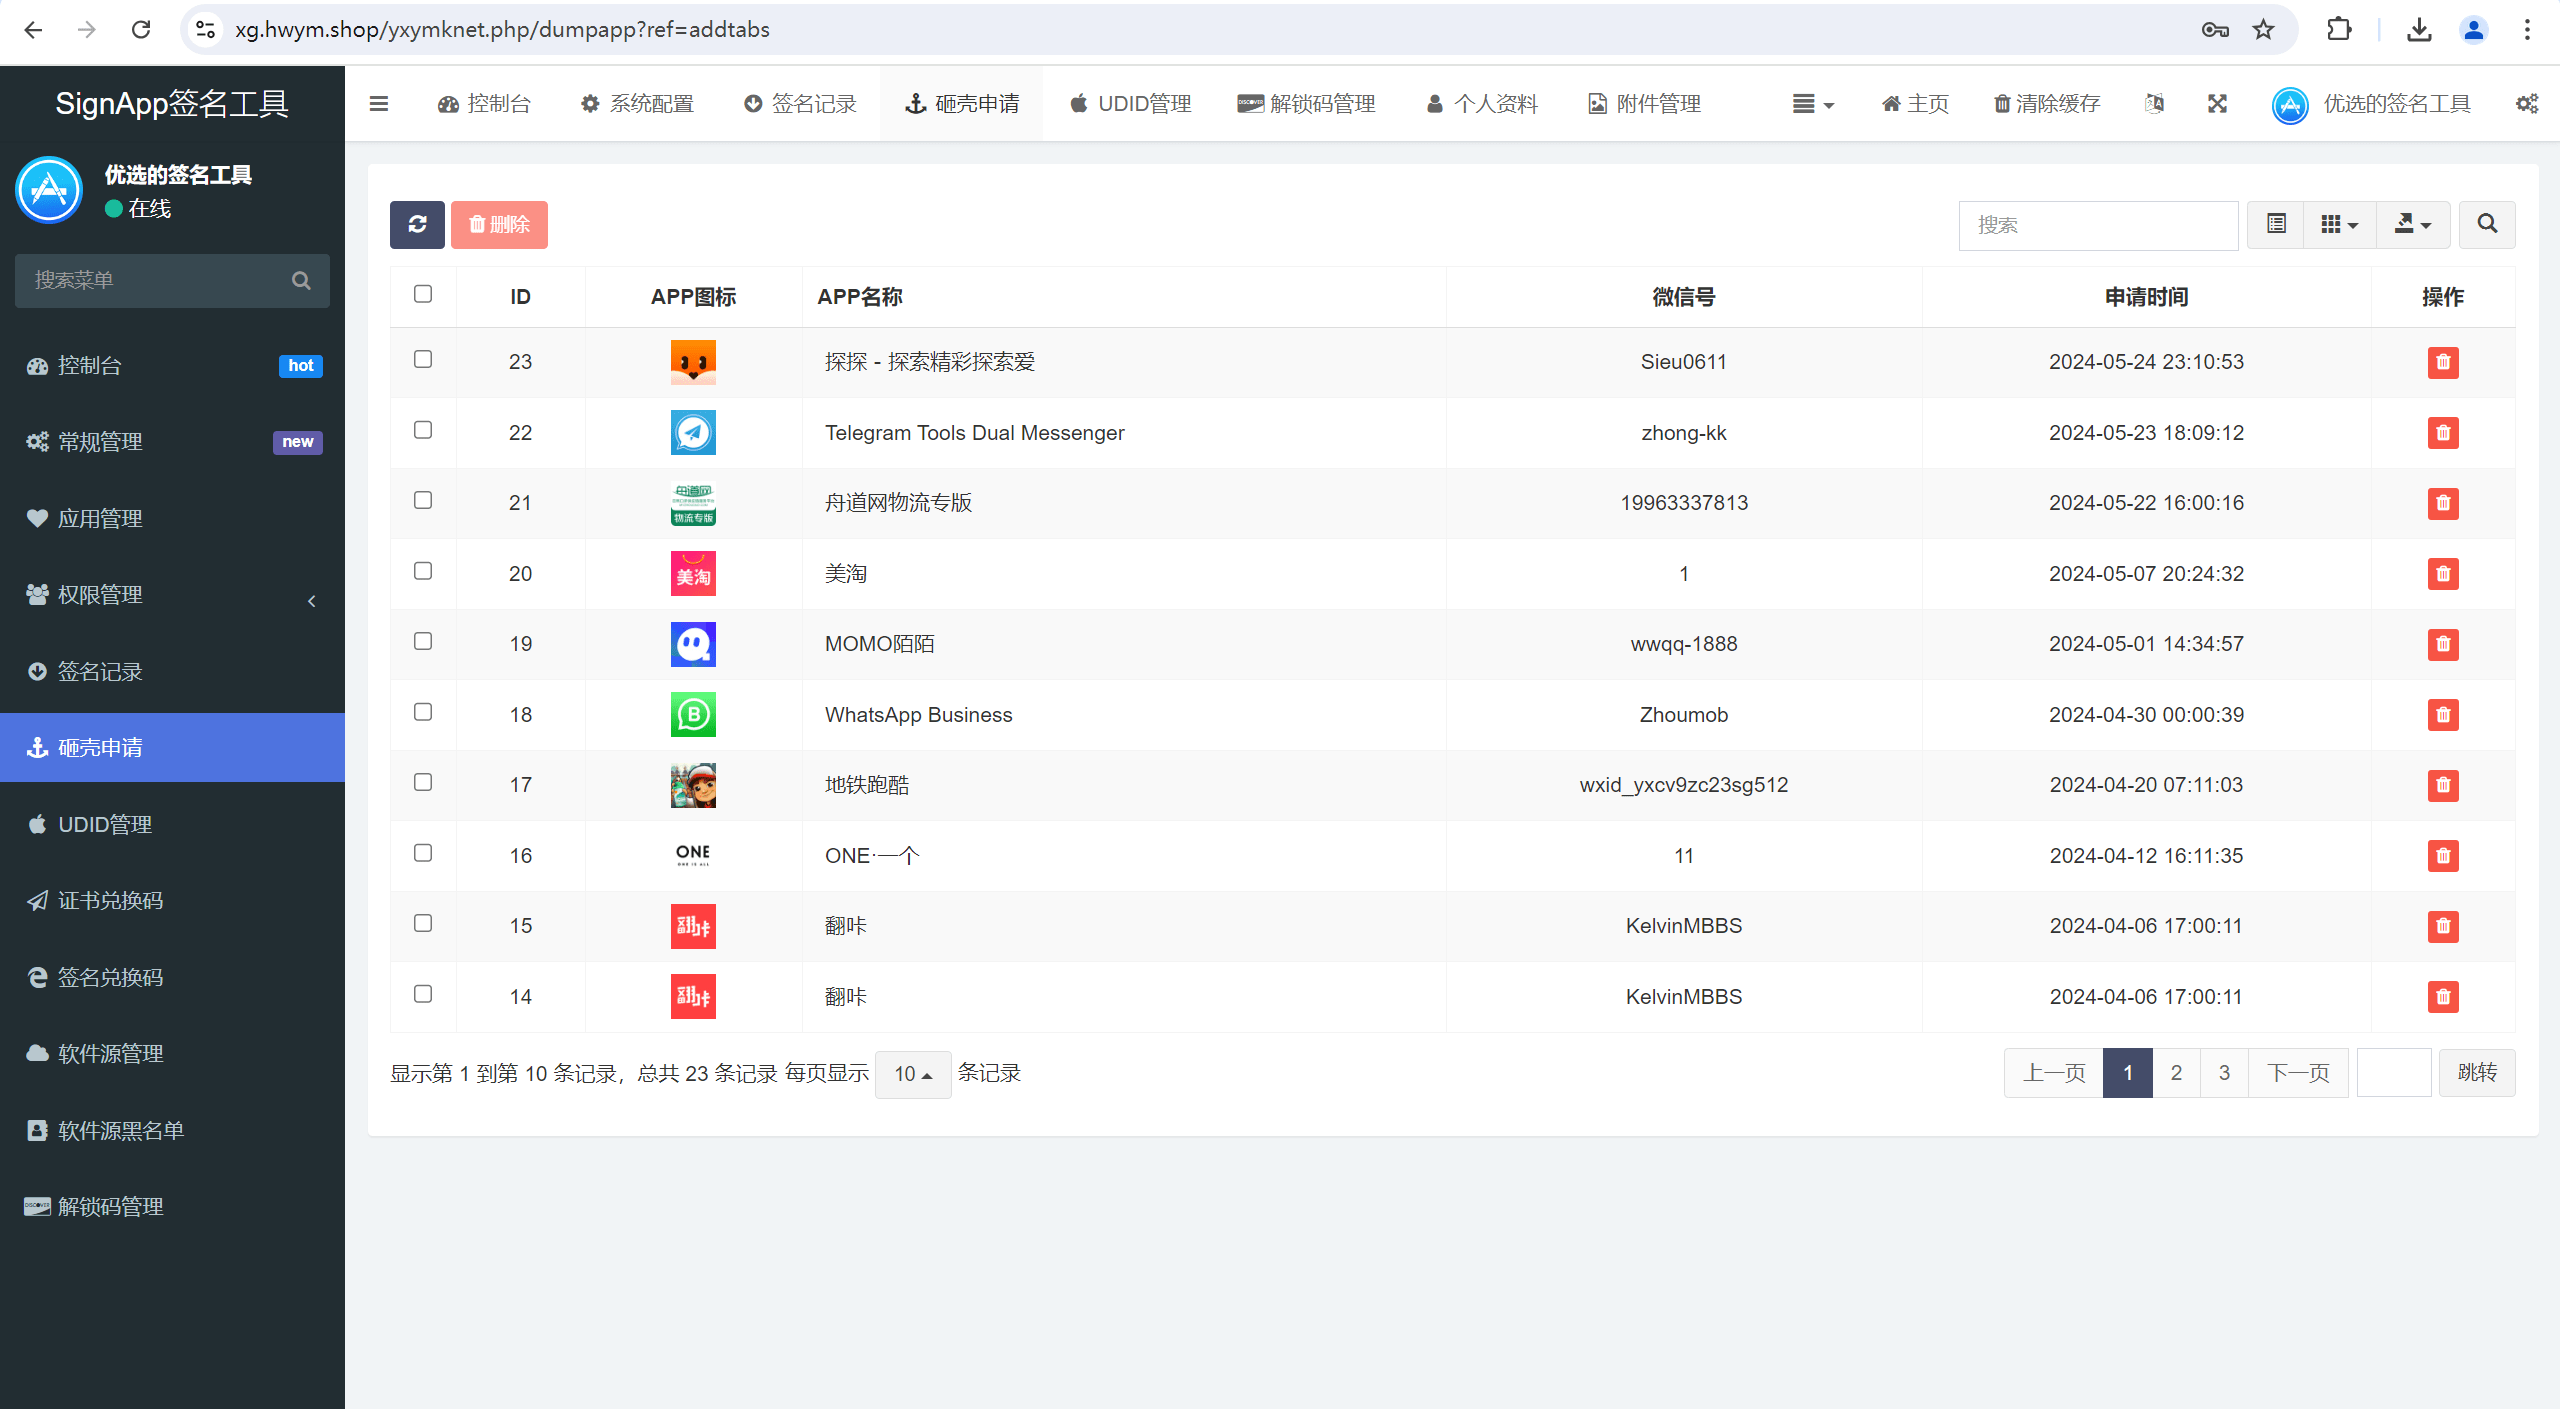Select checkbox for row ID 21
Screen dimensions: 2560x1409
(x=423, y=500)
